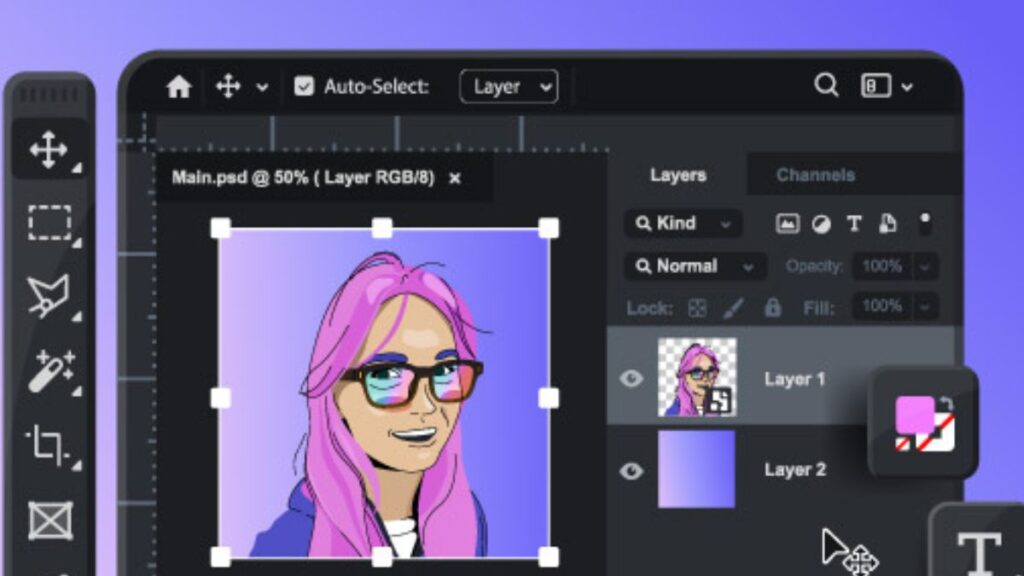1024x576 pixels.
Task: Click the background no-color swatch
Action: click(x=942, y=438)
